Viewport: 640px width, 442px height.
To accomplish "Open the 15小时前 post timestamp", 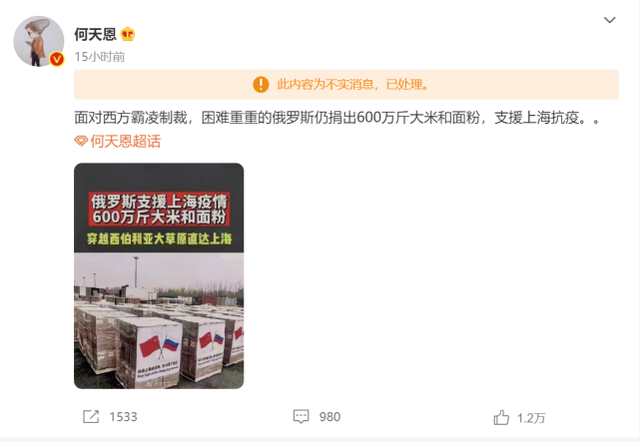I will (100, 57).
